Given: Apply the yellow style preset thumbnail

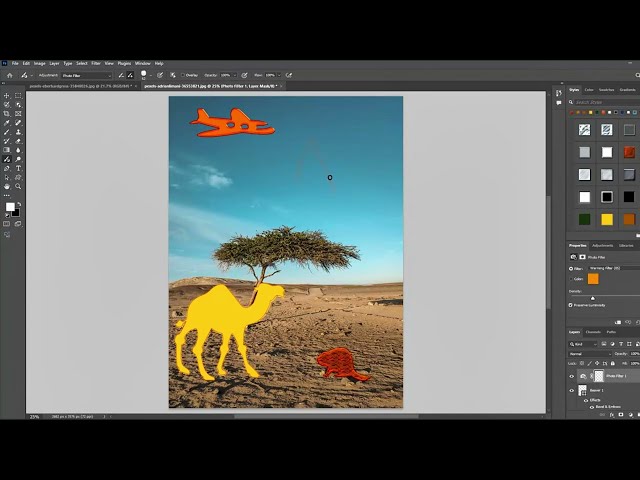Looking at the screenshot, I should tap(607, 219).
